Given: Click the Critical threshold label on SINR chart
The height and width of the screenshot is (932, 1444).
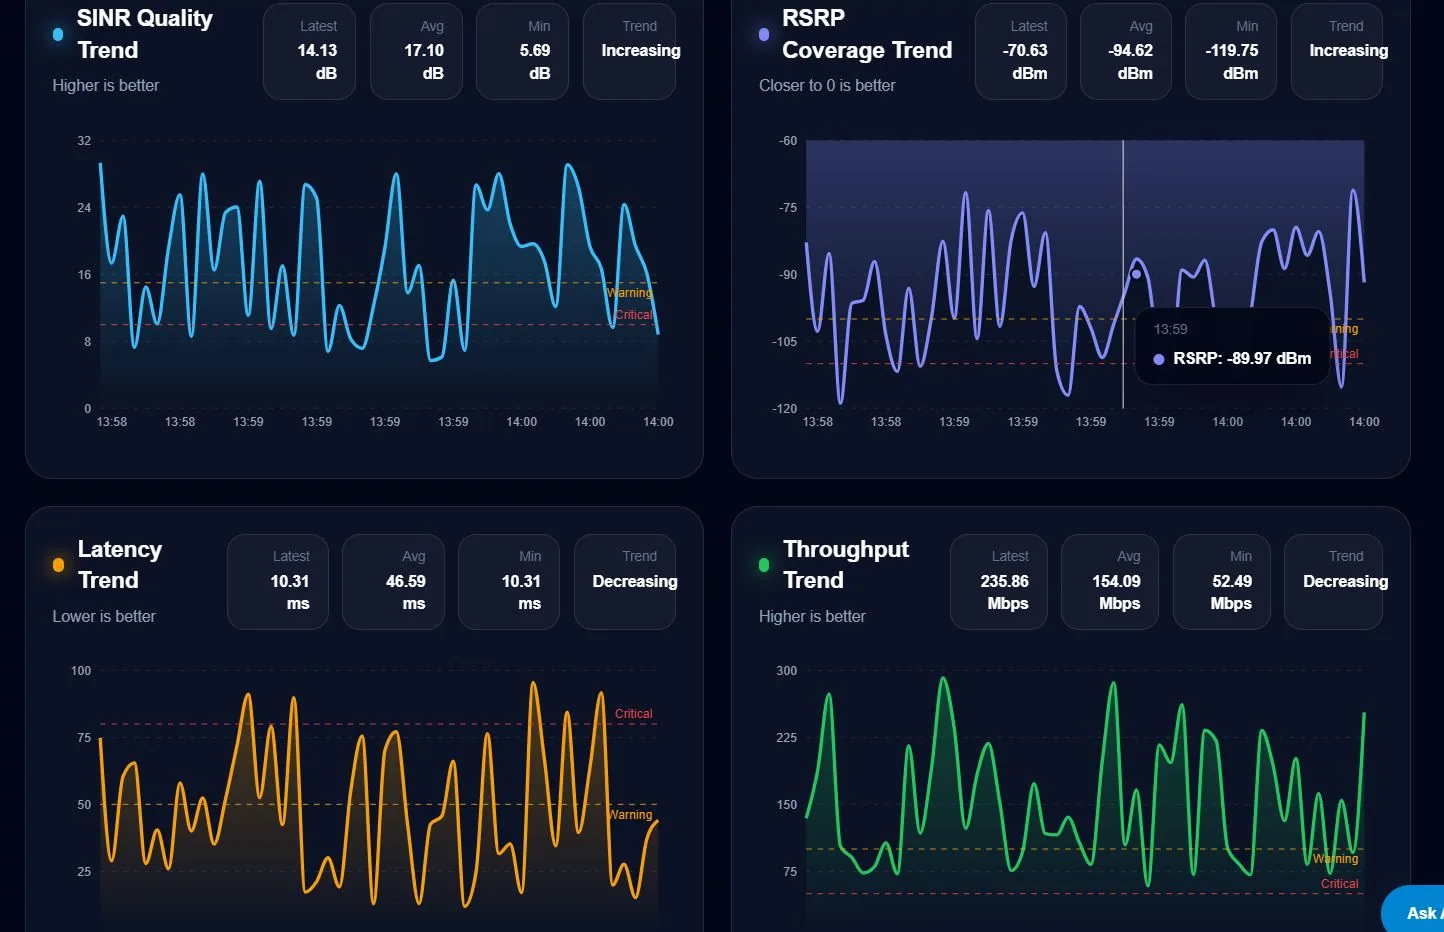Looking at the screenshot, I should 633,315.
